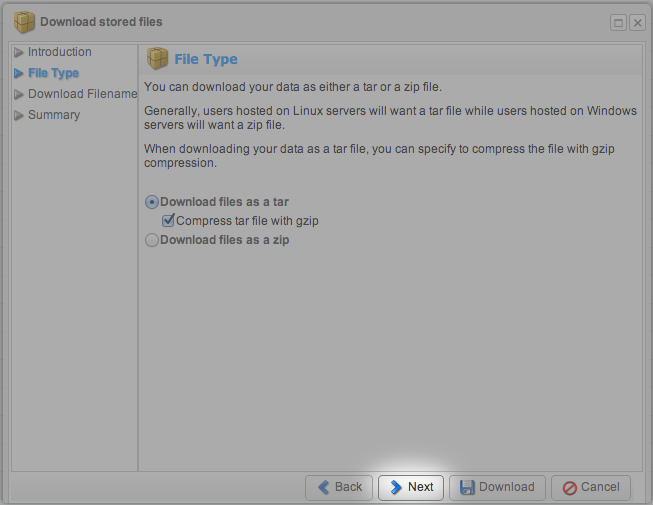Click the package icon in title bar
Image resolution: width=653 pixels, height=505 pixels.
click(x=24, y=21)
